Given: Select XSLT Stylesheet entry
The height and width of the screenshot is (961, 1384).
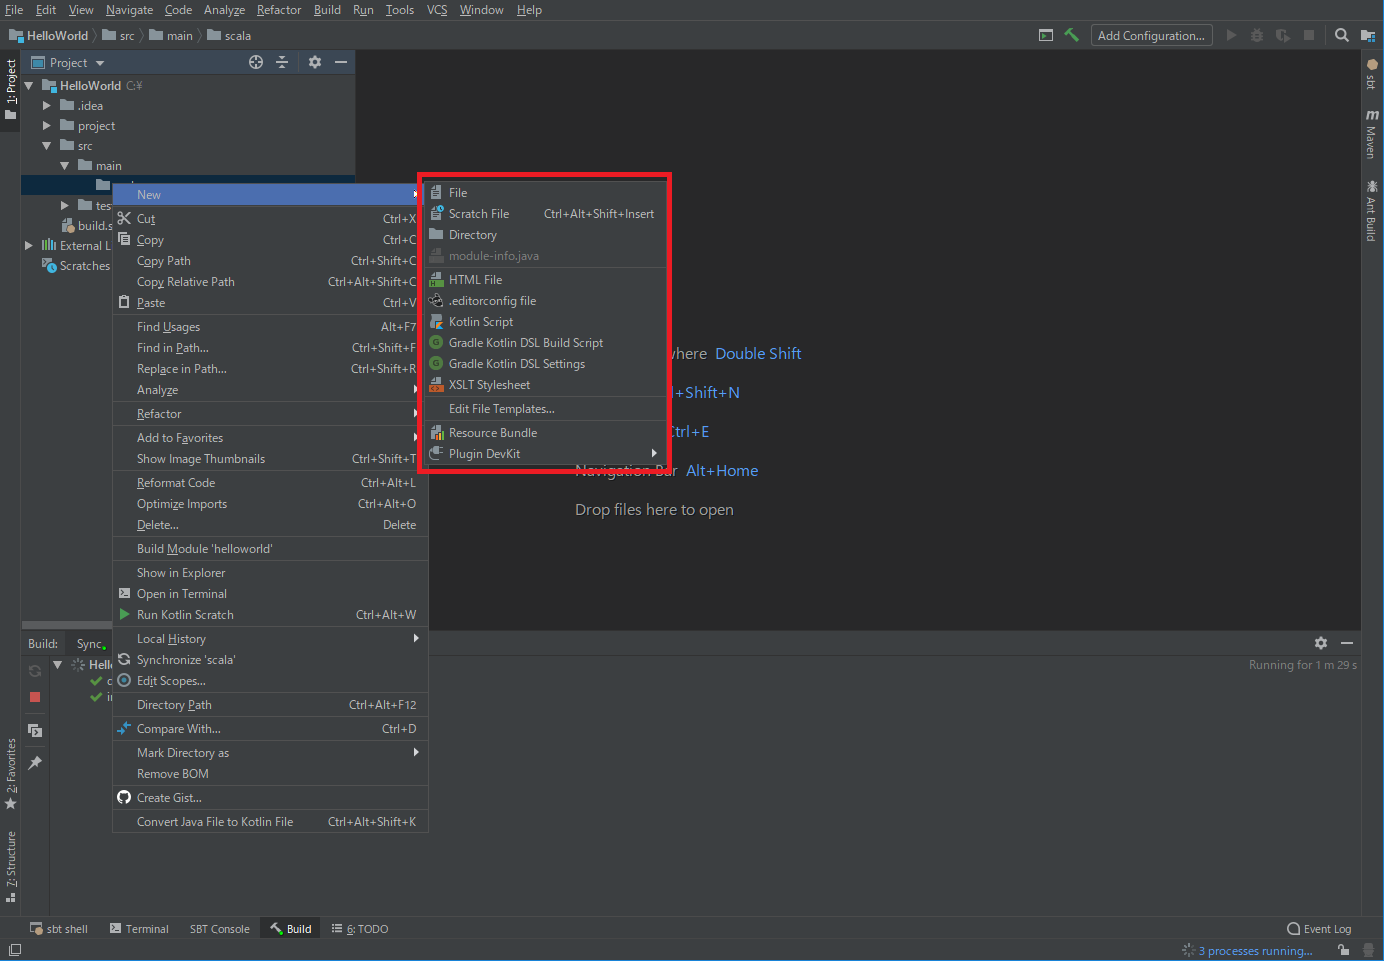Looking at the screenshot, I should click(x=545, y=385).
